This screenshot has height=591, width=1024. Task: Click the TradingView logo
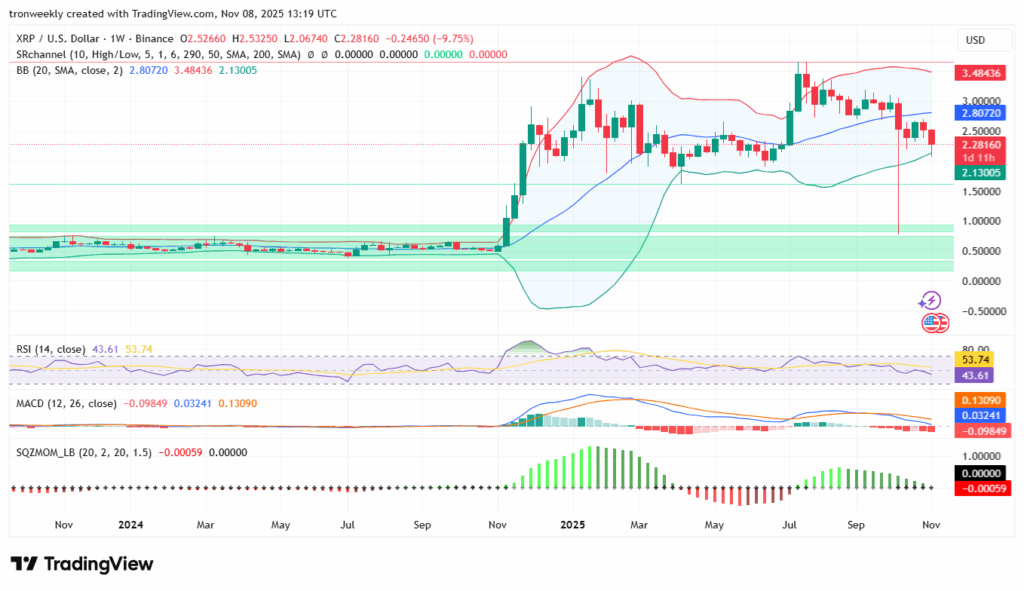[82, 564]
